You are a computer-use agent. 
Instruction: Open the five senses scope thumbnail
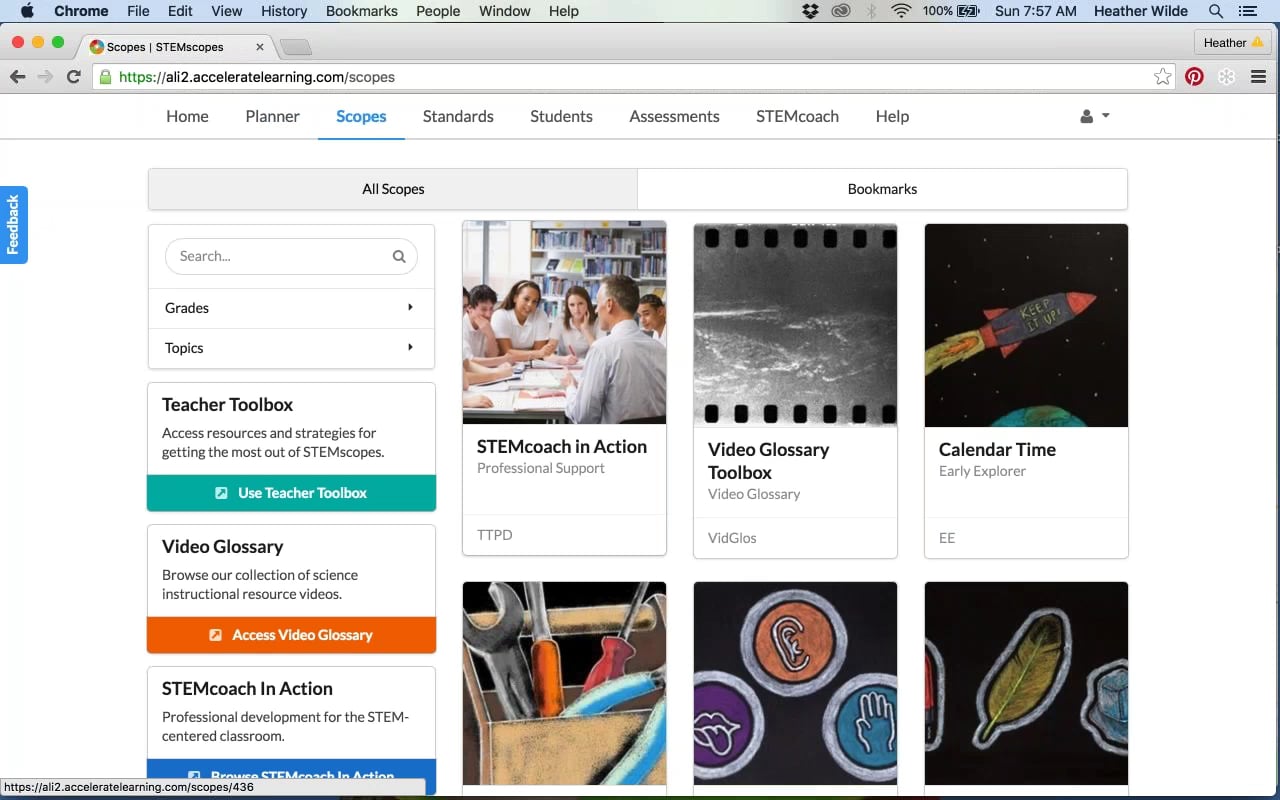click(x=795, y=683)
